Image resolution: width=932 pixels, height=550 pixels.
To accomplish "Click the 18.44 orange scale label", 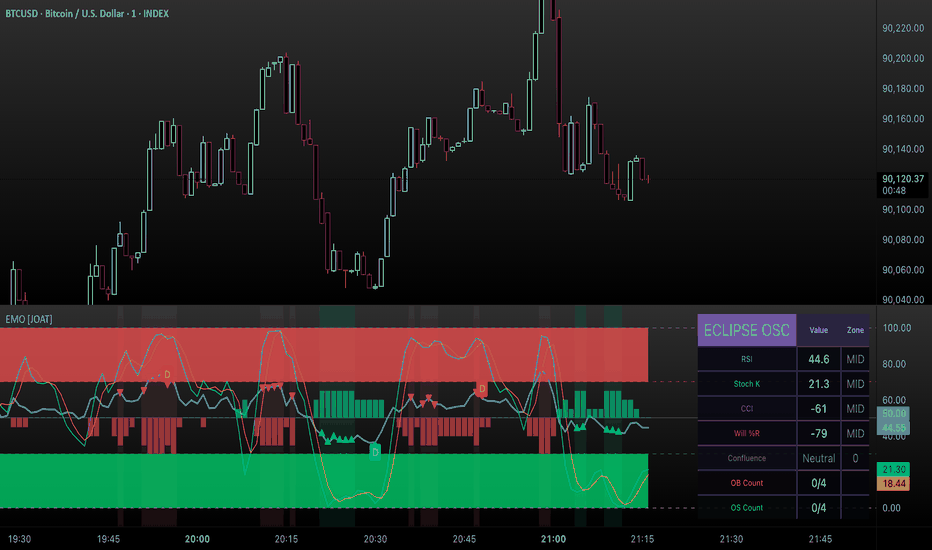I will [893, 483].
